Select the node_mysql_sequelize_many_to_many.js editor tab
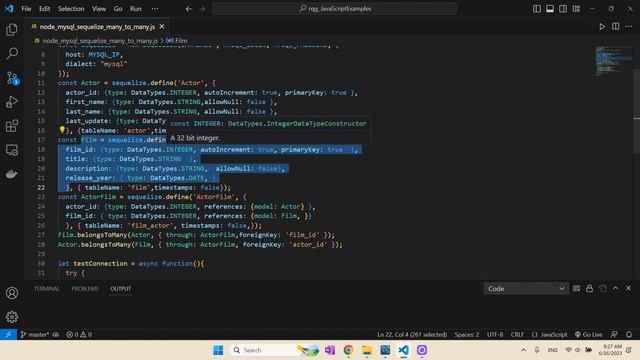640x360 pixels. [x=97, y=27]
